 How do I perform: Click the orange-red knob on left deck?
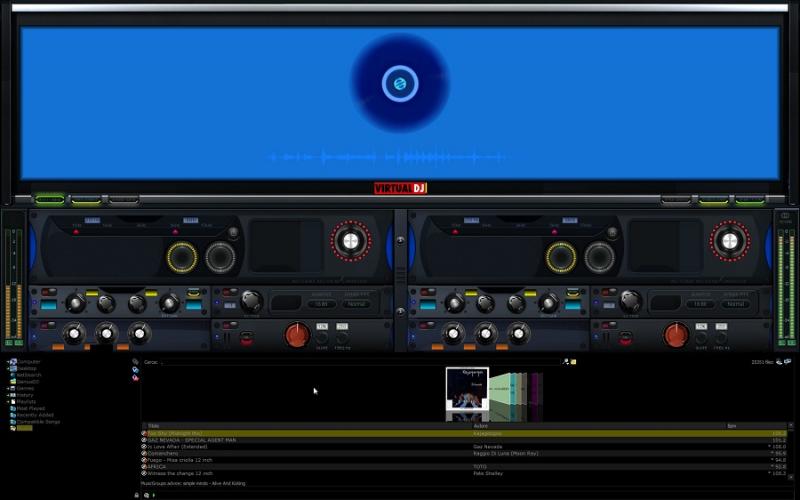[x=297, y=335]
